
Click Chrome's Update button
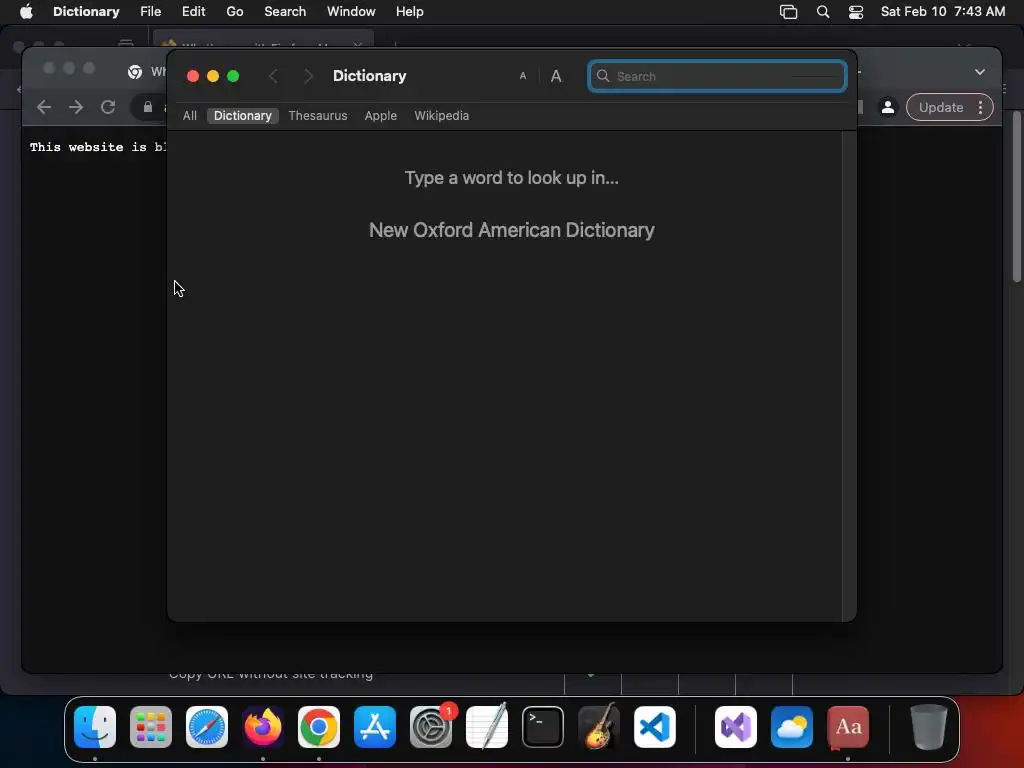point(941,108)
